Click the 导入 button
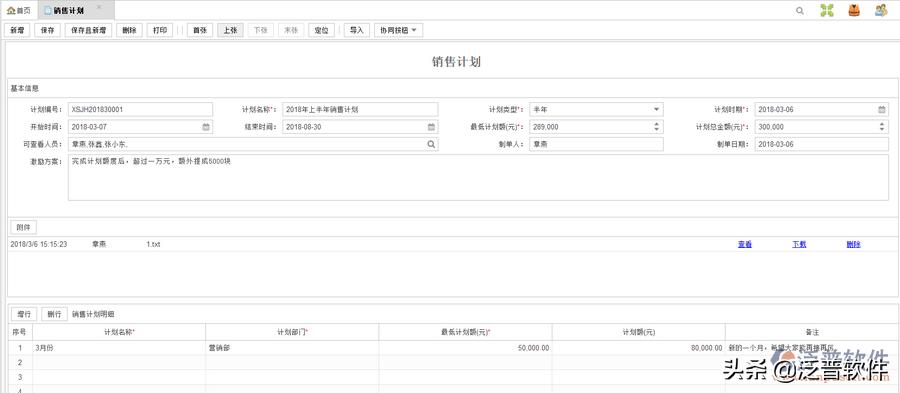 pos(357,30)
